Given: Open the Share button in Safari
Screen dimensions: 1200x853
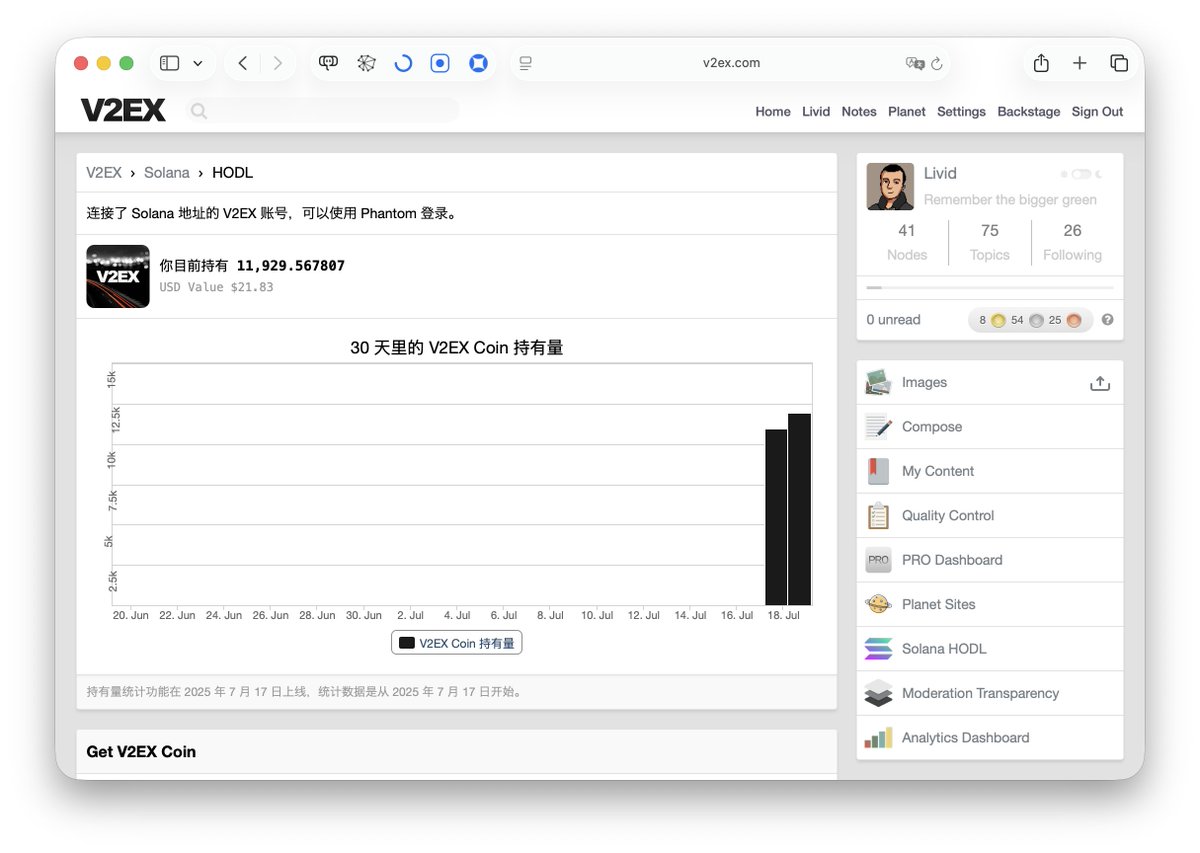Looking at the screenshot, I should (1041, 63).
